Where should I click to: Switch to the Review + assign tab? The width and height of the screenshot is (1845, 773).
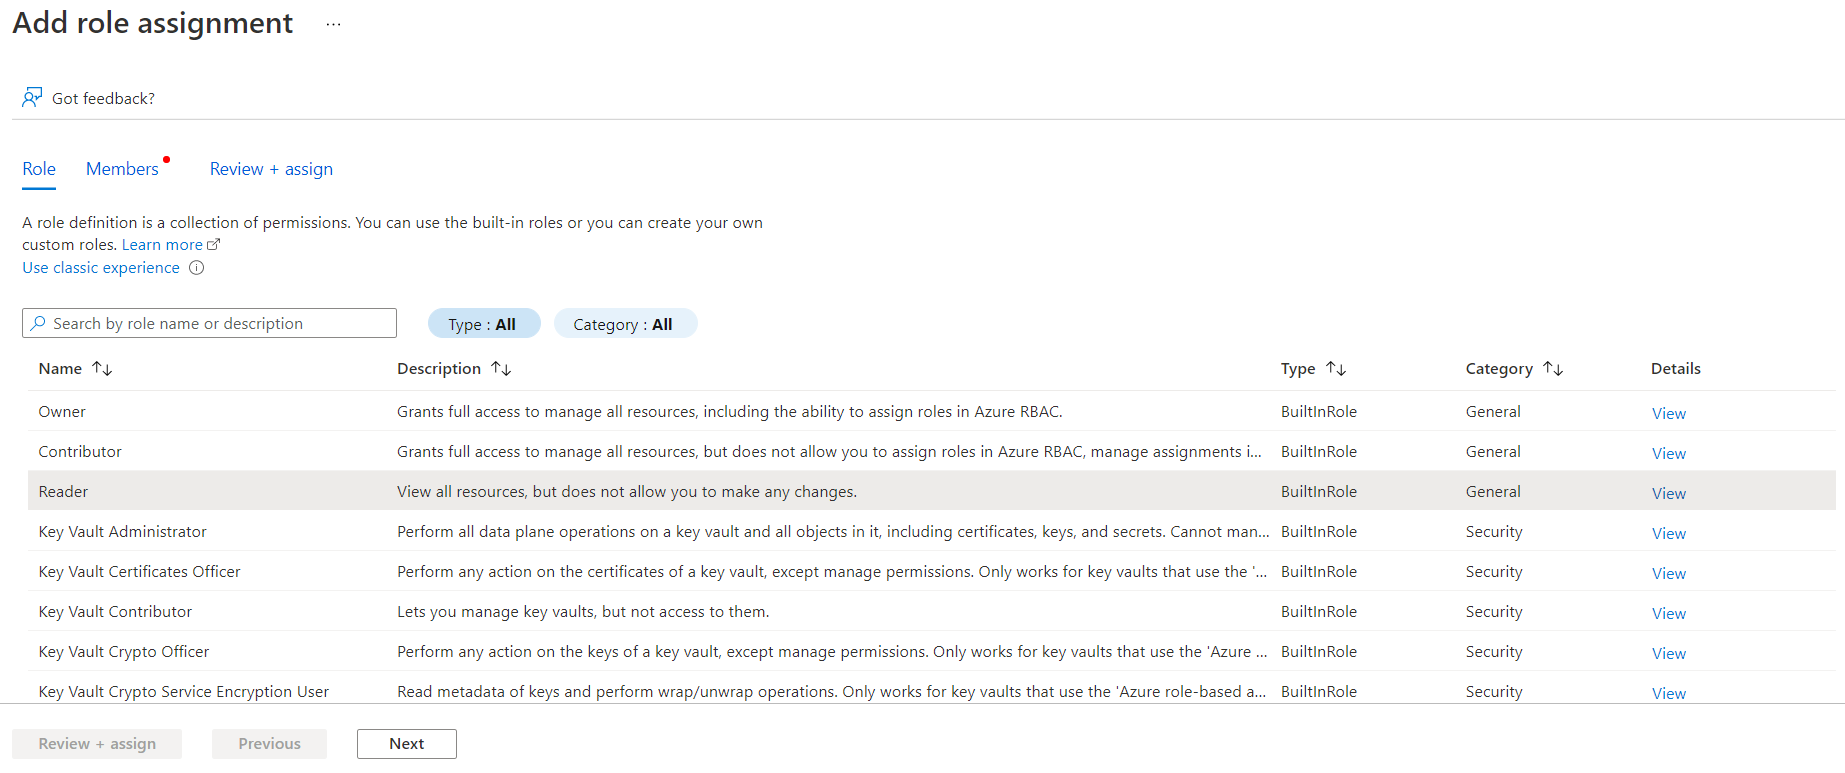tap(271, 169)
